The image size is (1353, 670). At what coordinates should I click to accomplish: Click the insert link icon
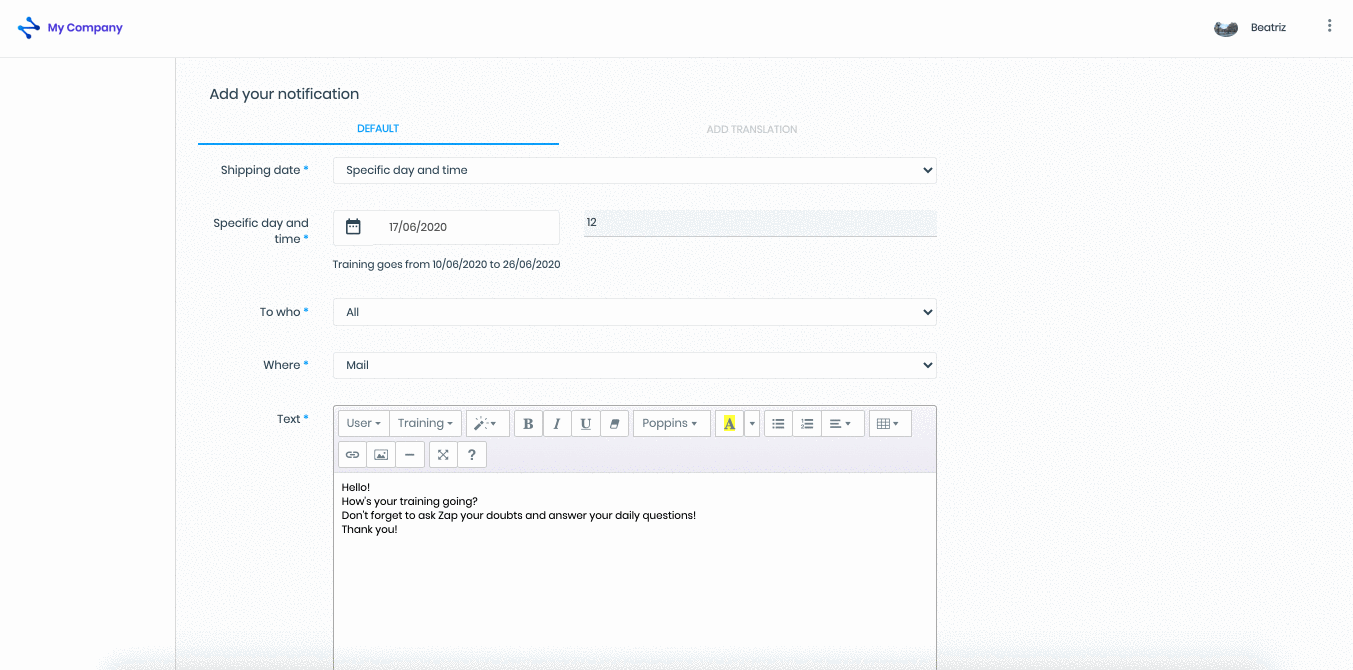(x=352, y=455)
